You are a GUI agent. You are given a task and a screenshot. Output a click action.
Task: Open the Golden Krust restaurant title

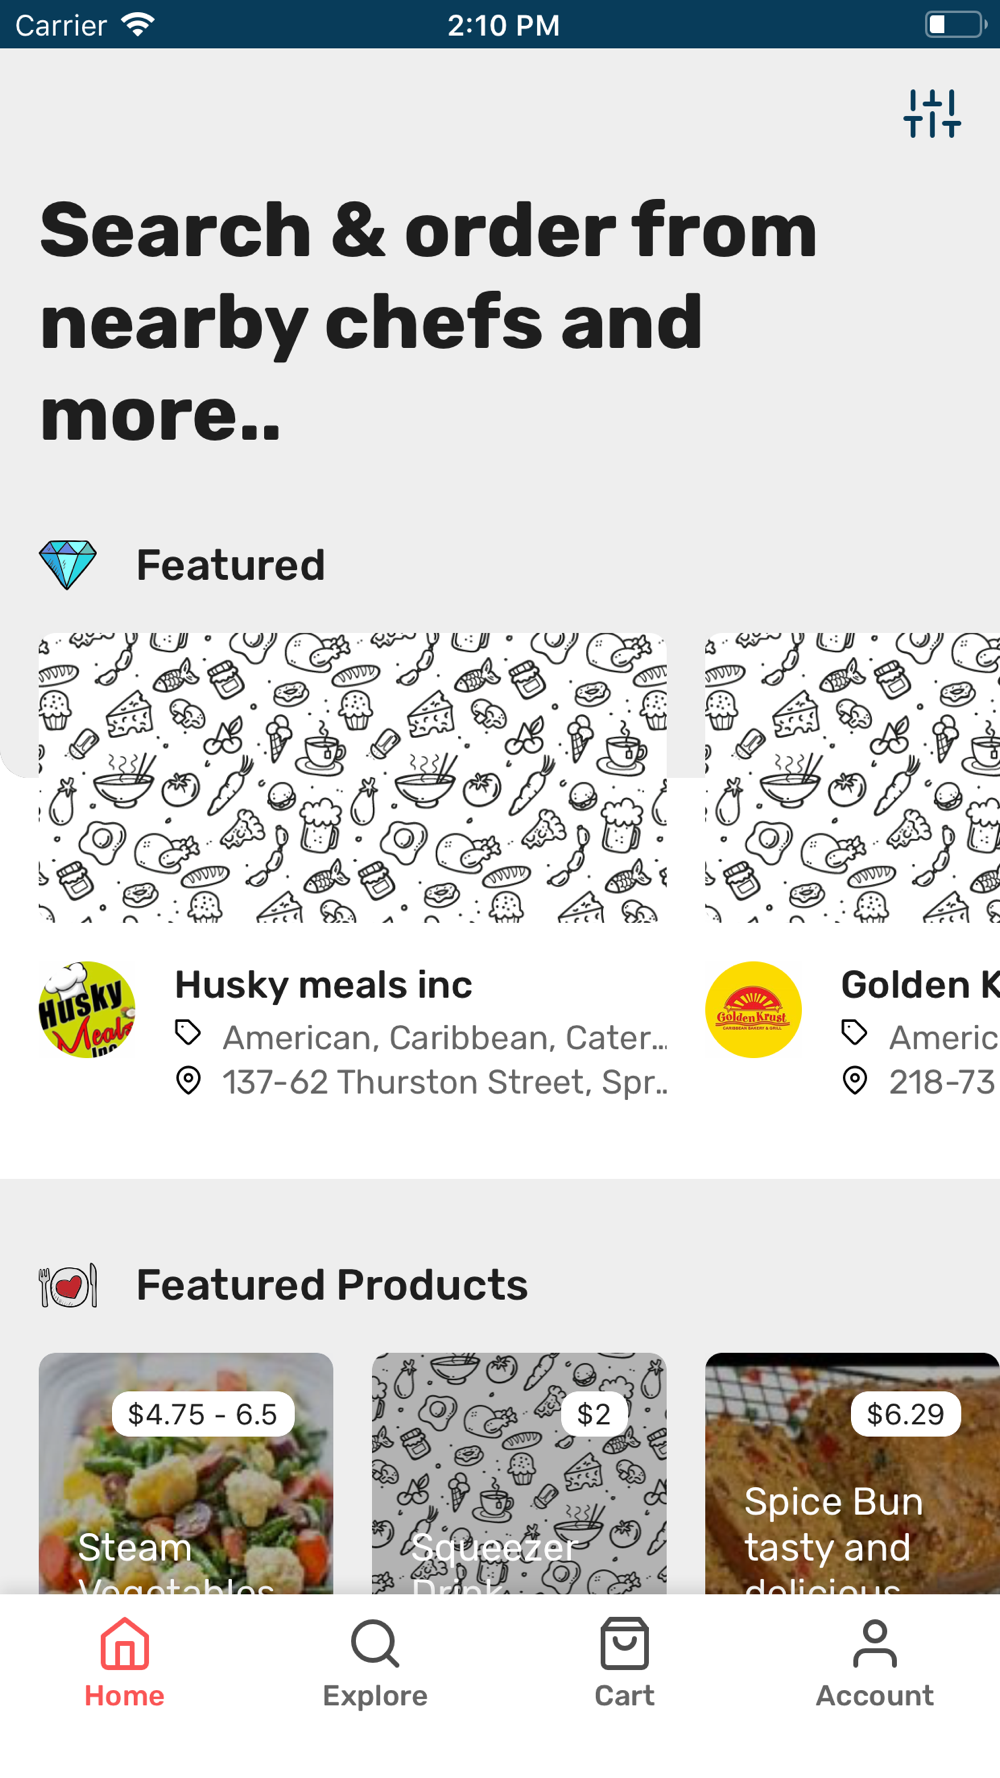coord(919,985)
